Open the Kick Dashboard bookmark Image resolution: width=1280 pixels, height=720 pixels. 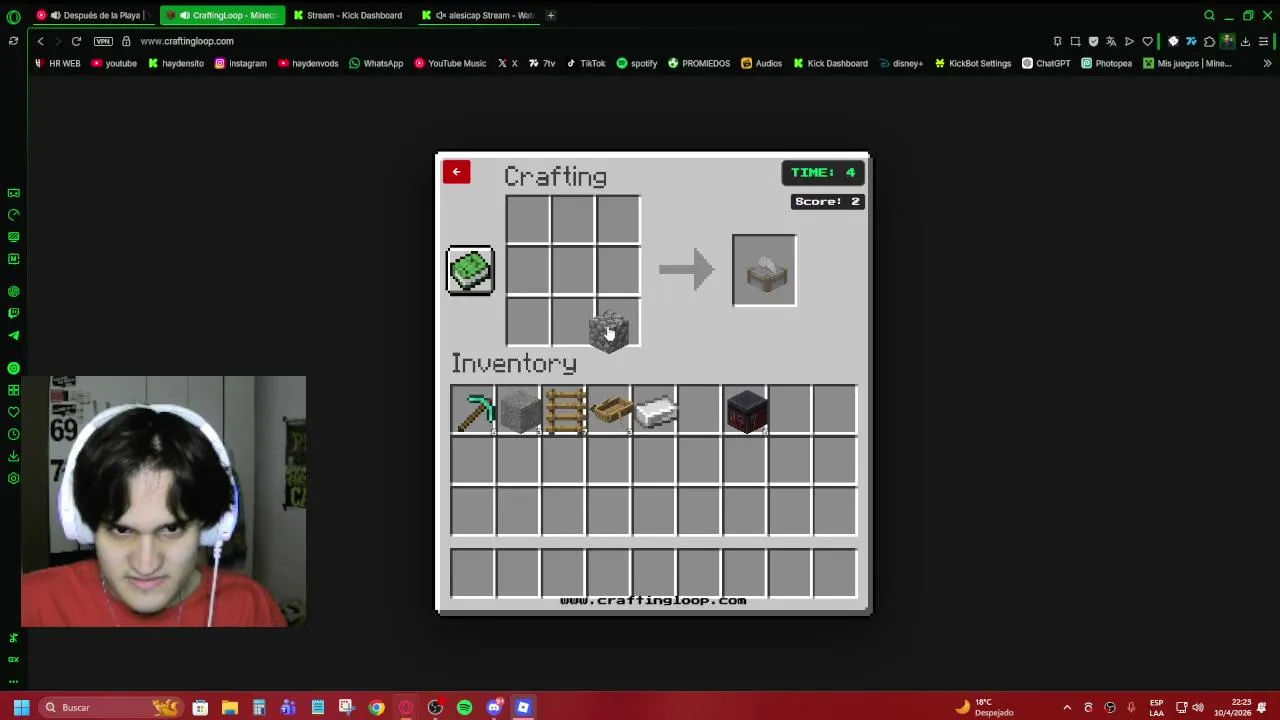[831, 63]
